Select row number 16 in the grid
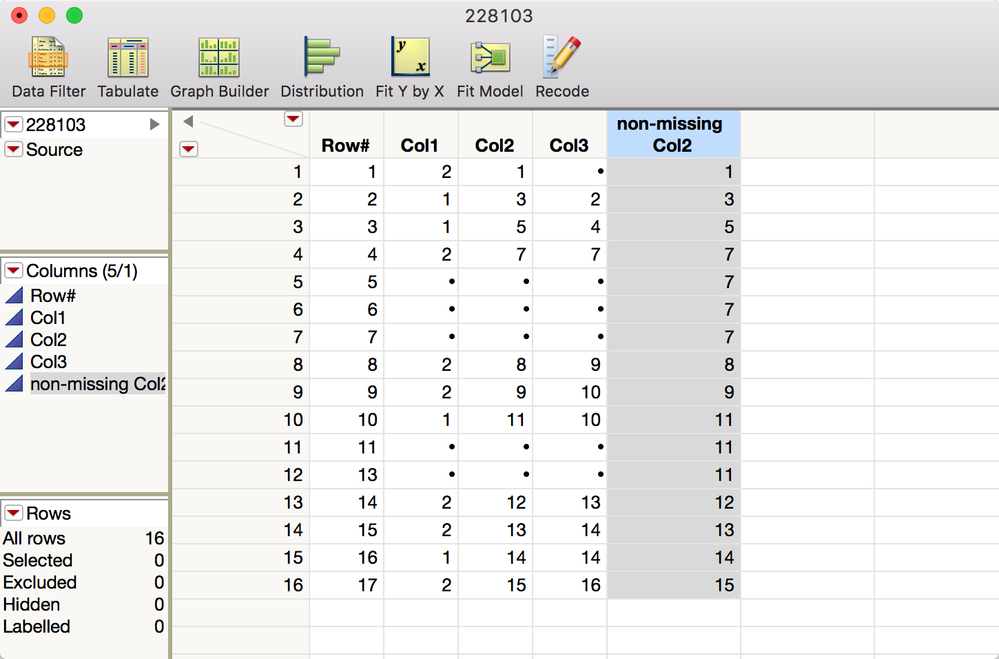This screenshot has width=999, height=659. tap(241, 585)
